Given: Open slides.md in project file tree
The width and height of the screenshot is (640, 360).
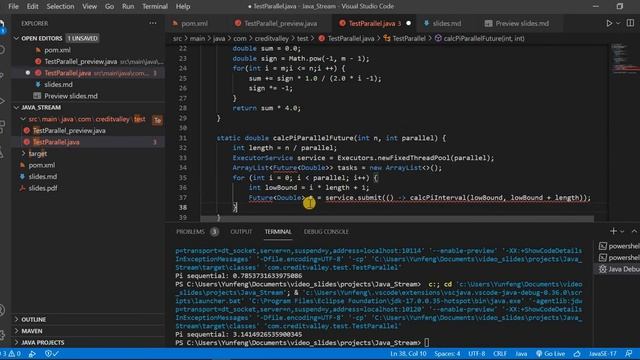Looking at the screenshot, I should tap(42, 176).
